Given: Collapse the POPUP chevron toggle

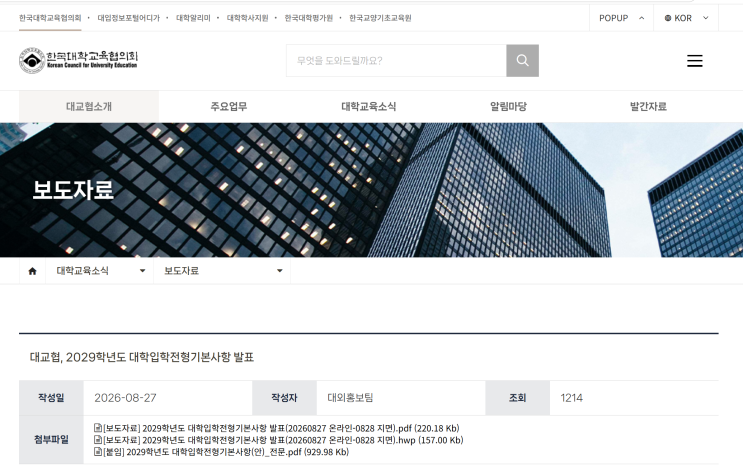Looking at the screenshot, I should click(642, 18).
